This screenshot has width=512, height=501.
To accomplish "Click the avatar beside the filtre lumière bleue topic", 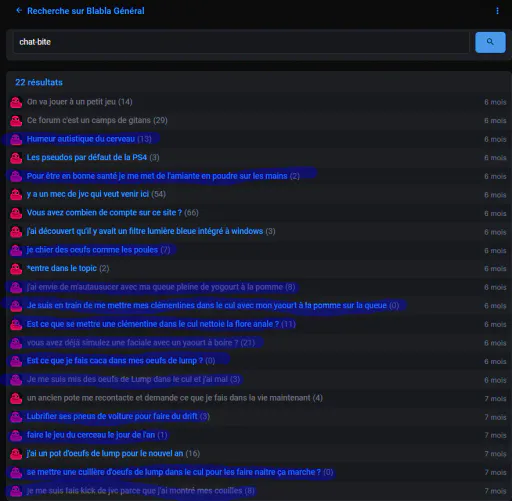I will click(x=16, y=231).
